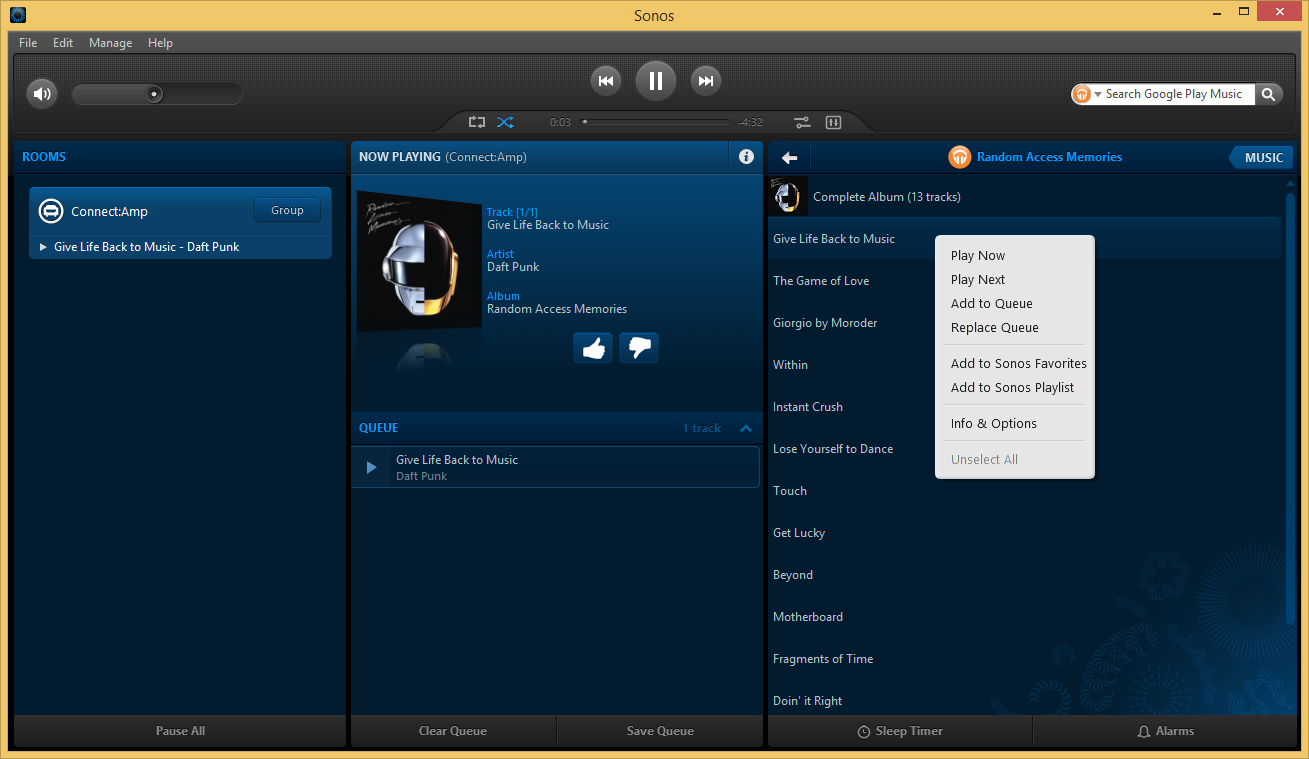The height and width of the screenshot is (759, 1309).
Task: Toggle shuffle mode
Action: click(x=505, y=122)
